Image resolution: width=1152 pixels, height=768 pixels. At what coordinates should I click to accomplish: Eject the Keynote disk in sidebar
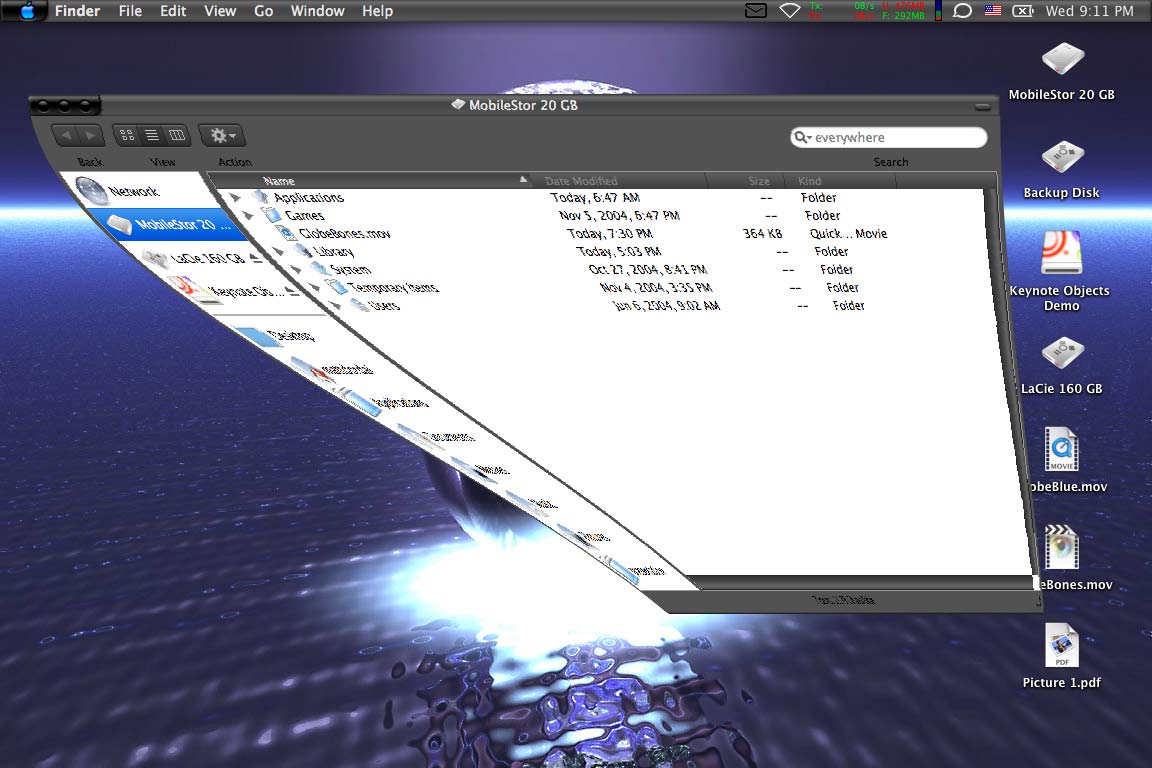tap(292, 292)
